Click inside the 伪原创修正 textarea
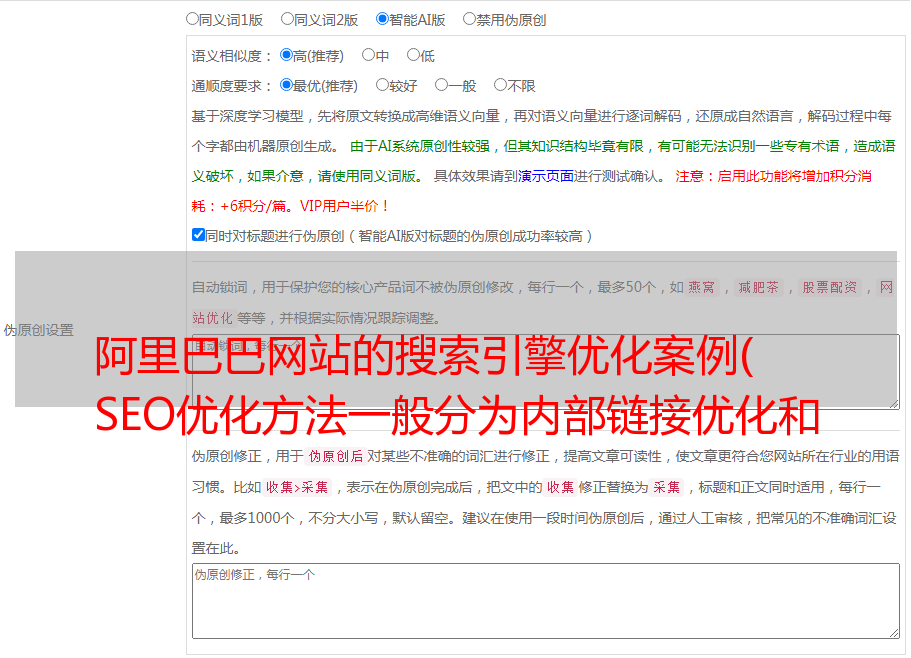 point(546,601)
